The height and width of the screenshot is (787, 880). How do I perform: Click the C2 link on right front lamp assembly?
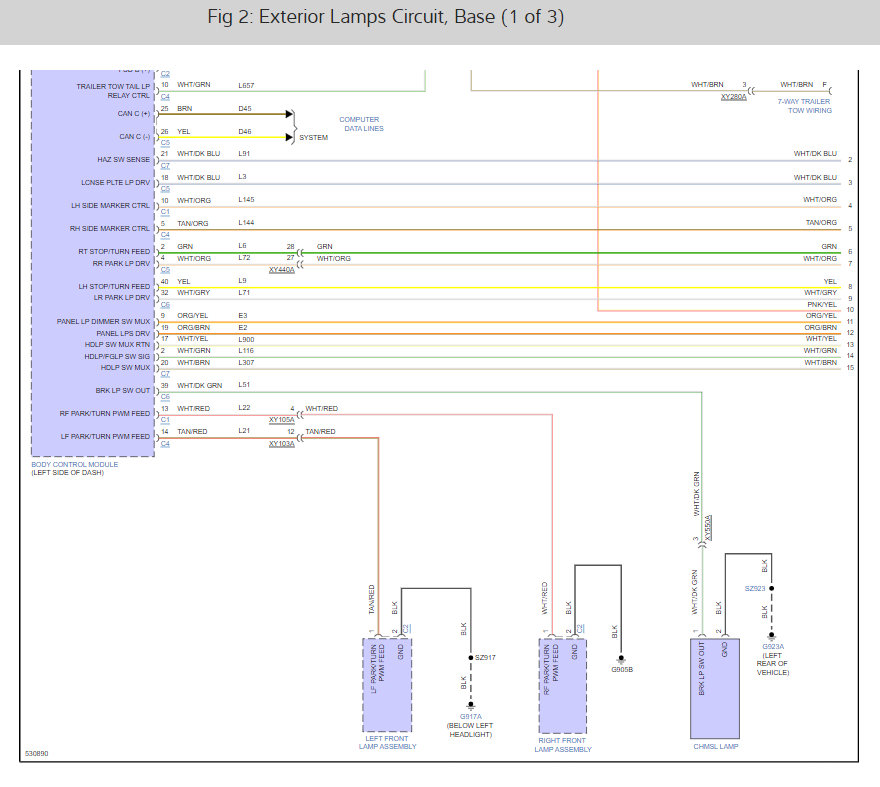(x=580, y=629)
